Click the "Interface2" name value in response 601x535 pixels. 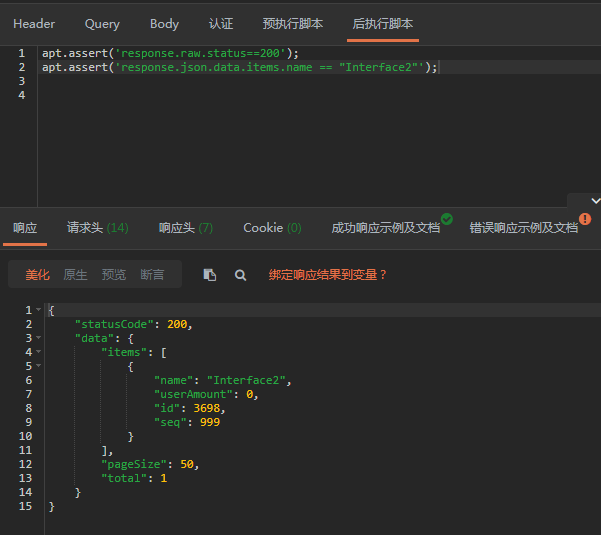(x=246, y=380)
